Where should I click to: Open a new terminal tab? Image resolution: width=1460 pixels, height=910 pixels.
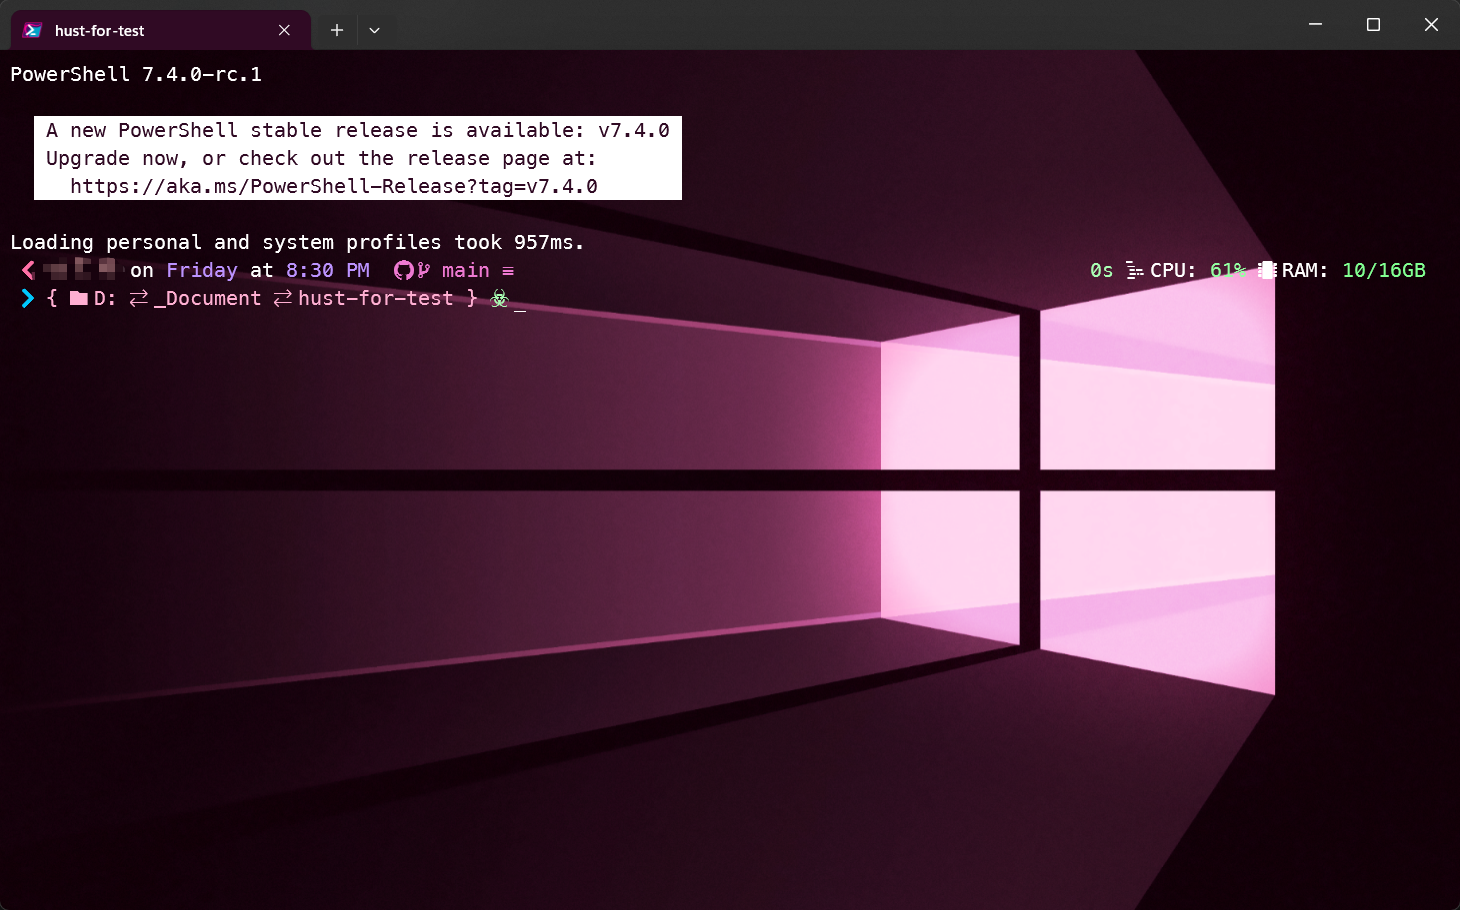(x=337, y=30)
